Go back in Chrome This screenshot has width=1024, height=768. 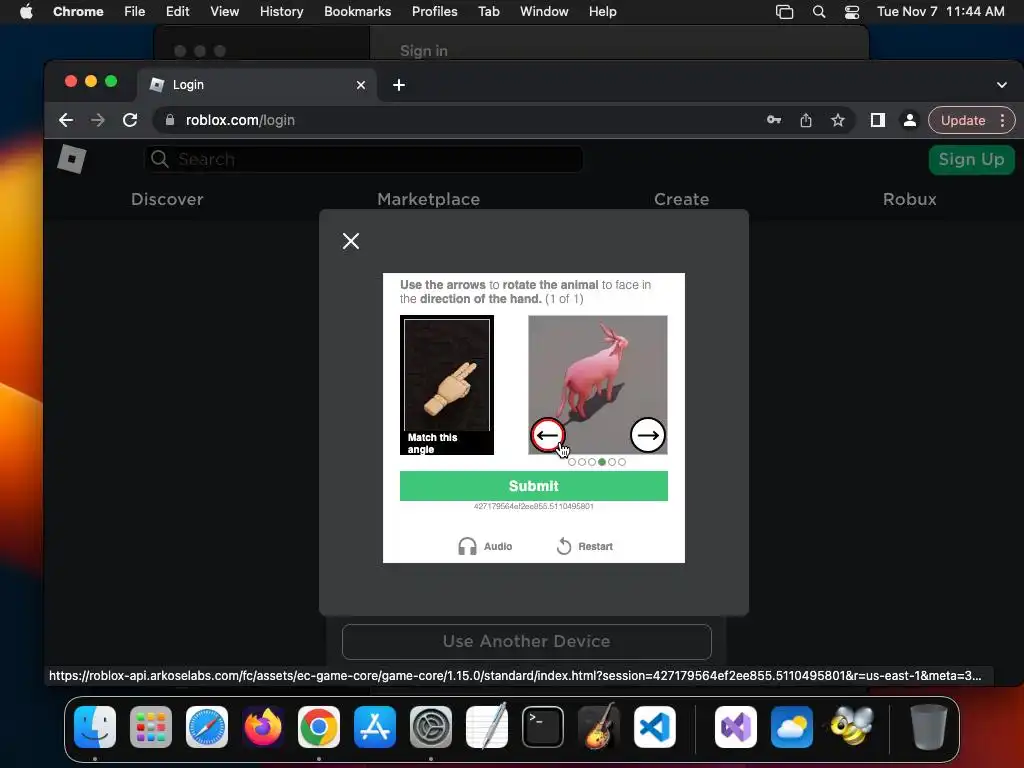[66, 120]
